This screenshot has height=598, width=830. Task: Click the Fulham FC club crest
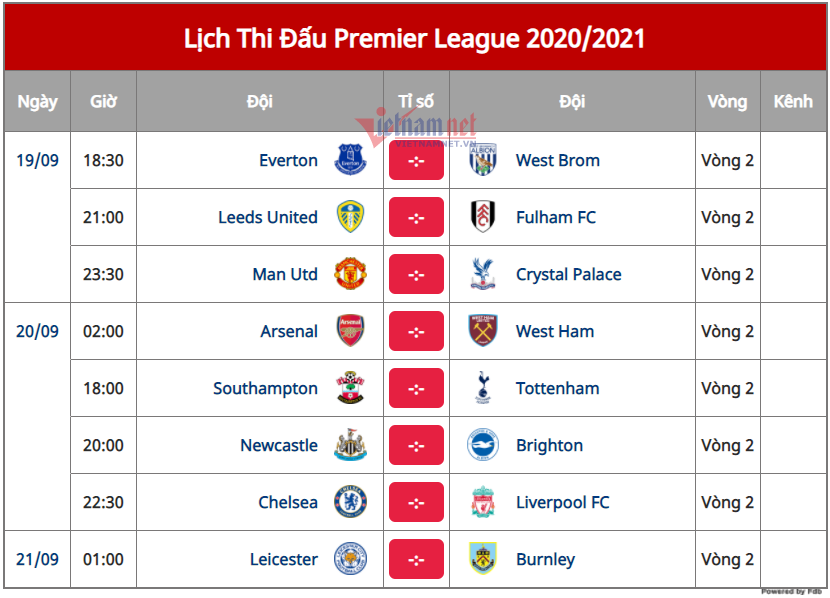(483, 217)
